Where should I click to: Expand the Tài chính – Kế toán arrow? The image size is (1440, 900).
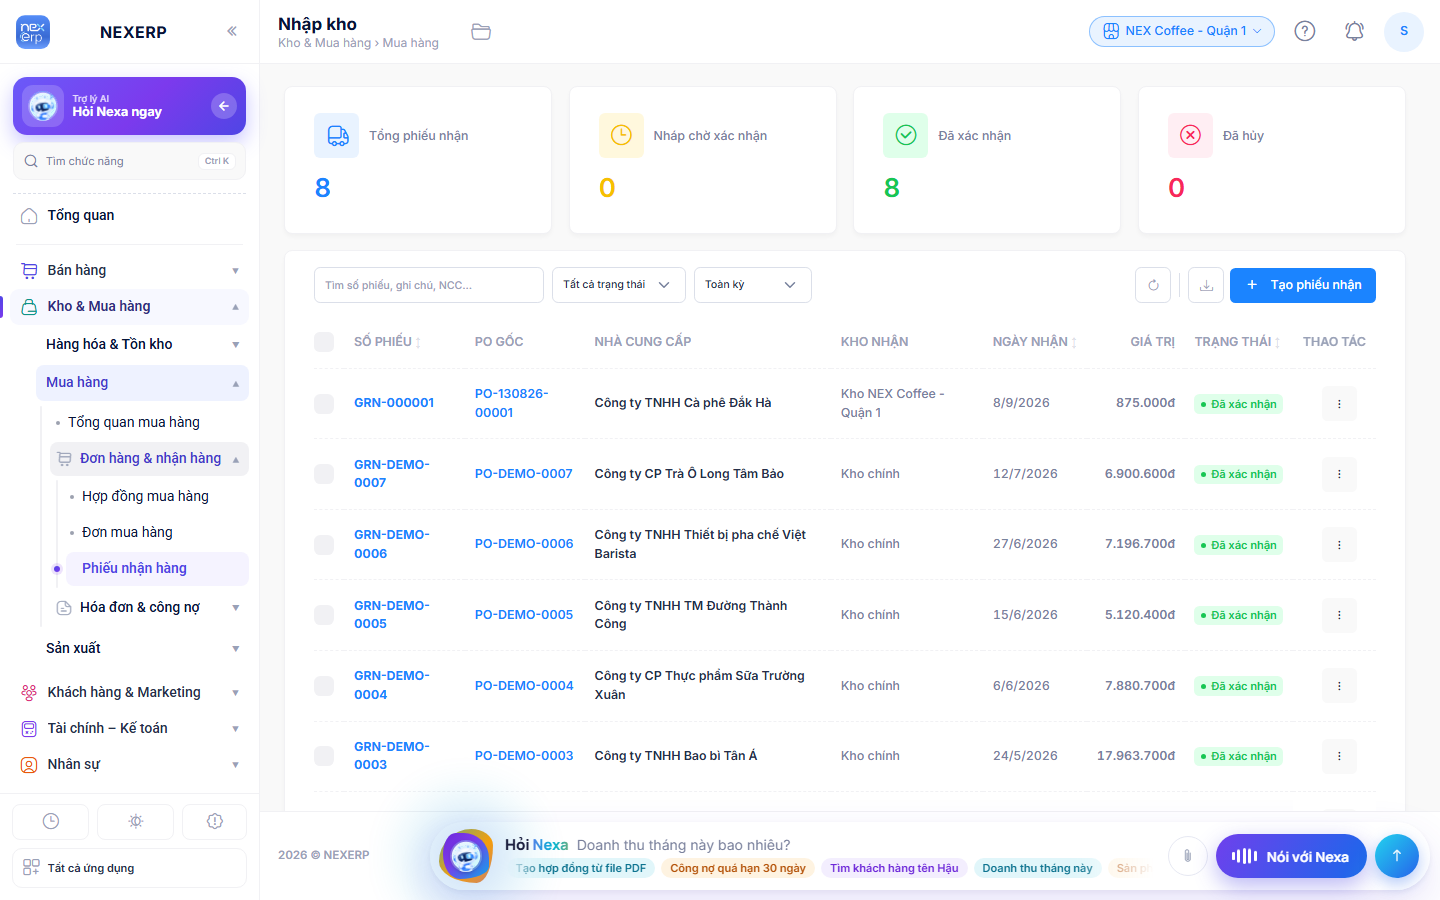[x=236, y=729]
